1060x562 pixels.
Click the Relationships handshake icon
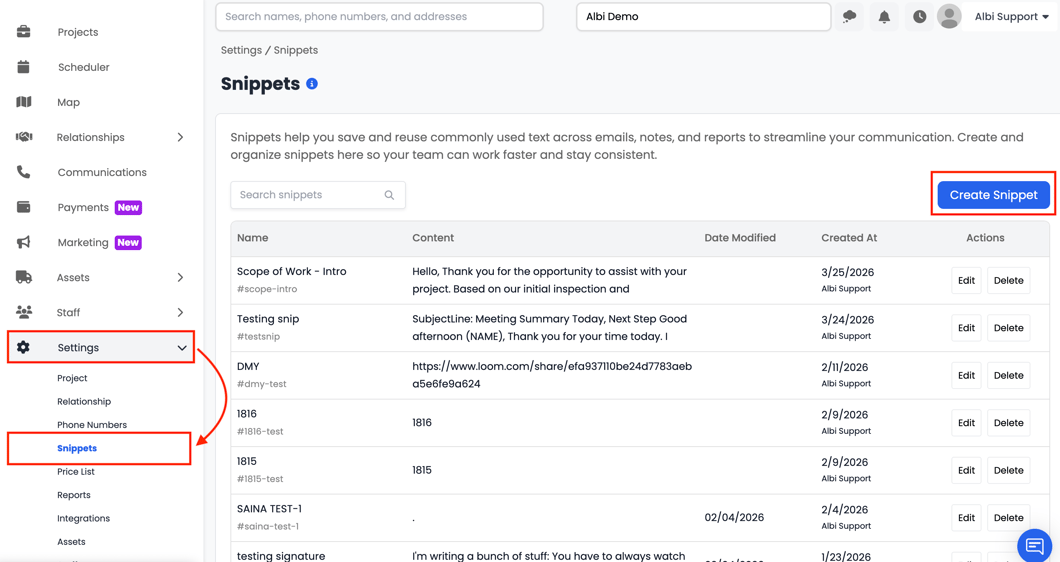pos(24,137)
